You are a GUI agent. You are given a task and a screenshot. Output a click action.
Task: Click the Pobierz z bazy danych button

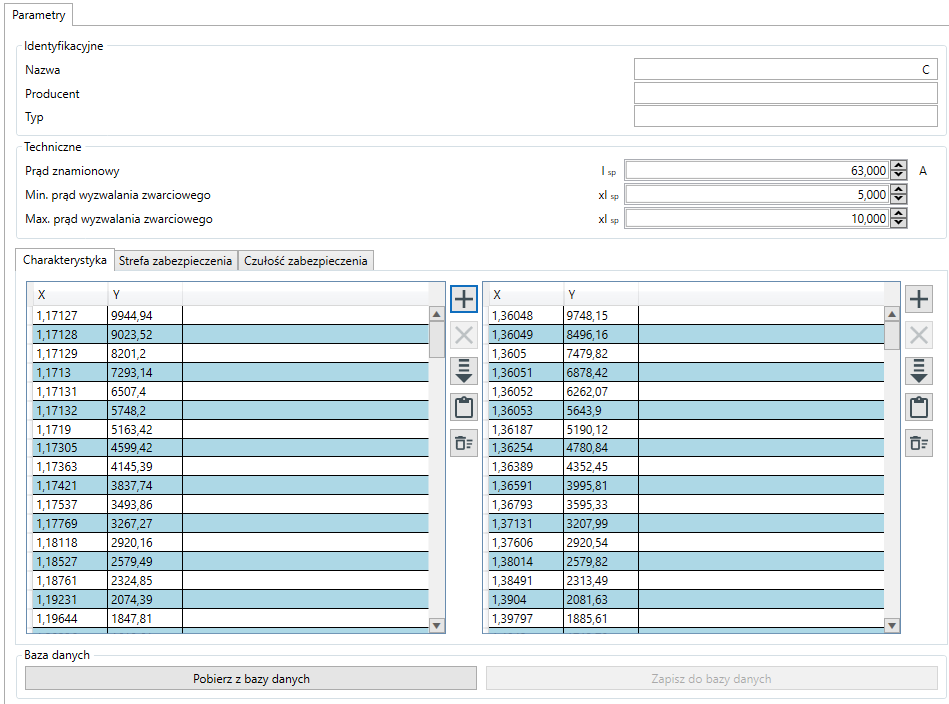251,679
